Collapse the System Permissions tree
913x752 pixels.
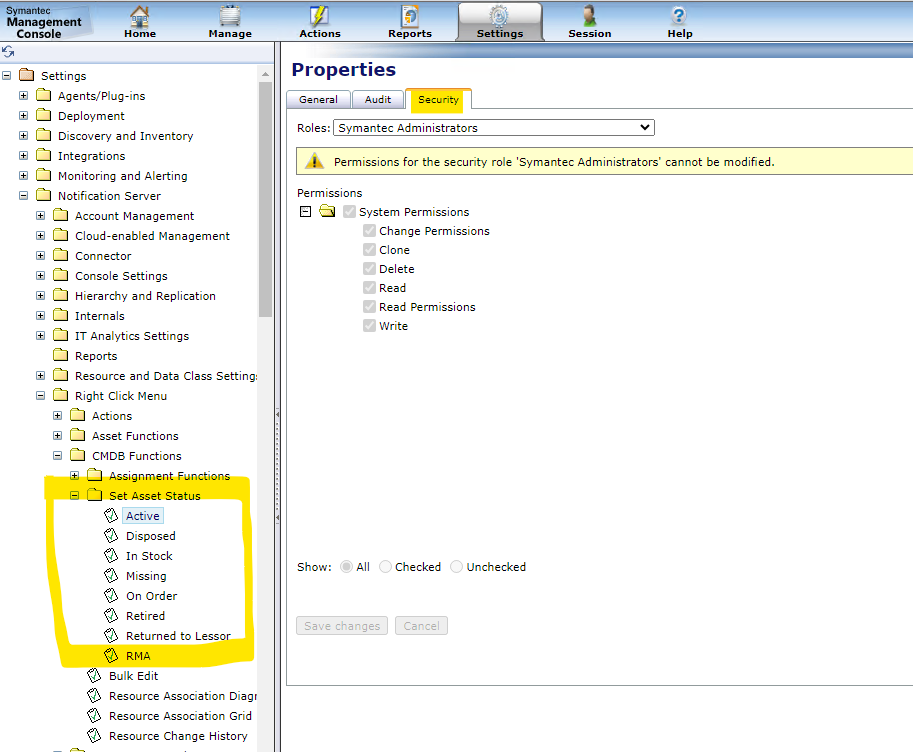click(305, 211)
